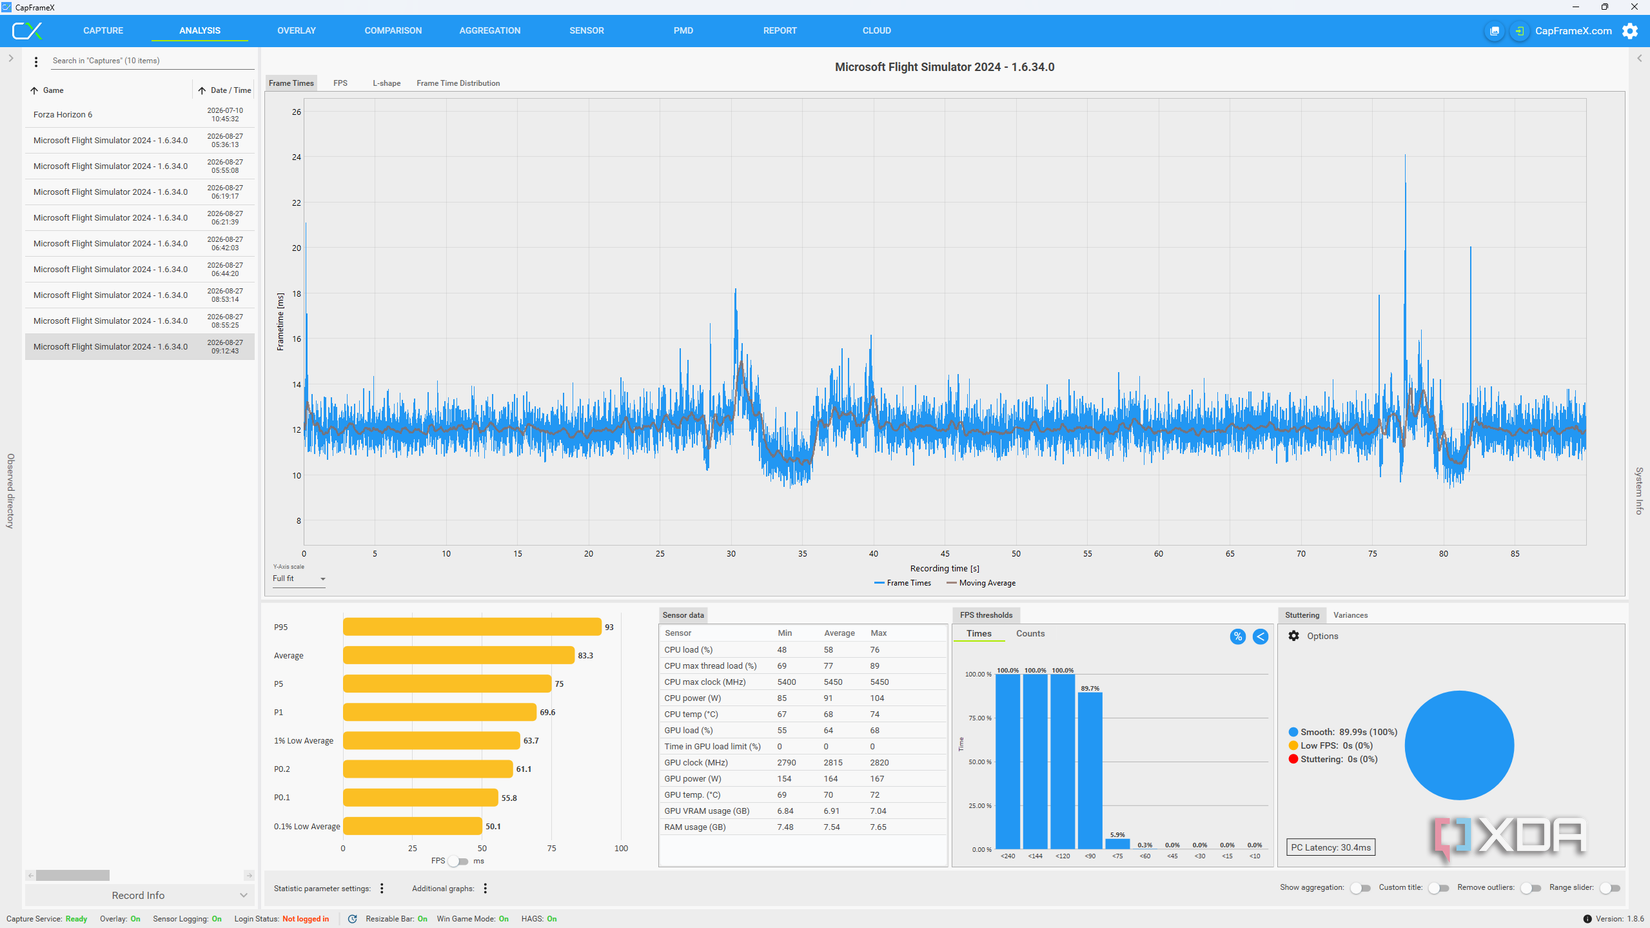Image resolution: width=1650 pixels, height=928 pixels.
Task: Open the L-shape graph tab
Action: [x=386, y=83]
